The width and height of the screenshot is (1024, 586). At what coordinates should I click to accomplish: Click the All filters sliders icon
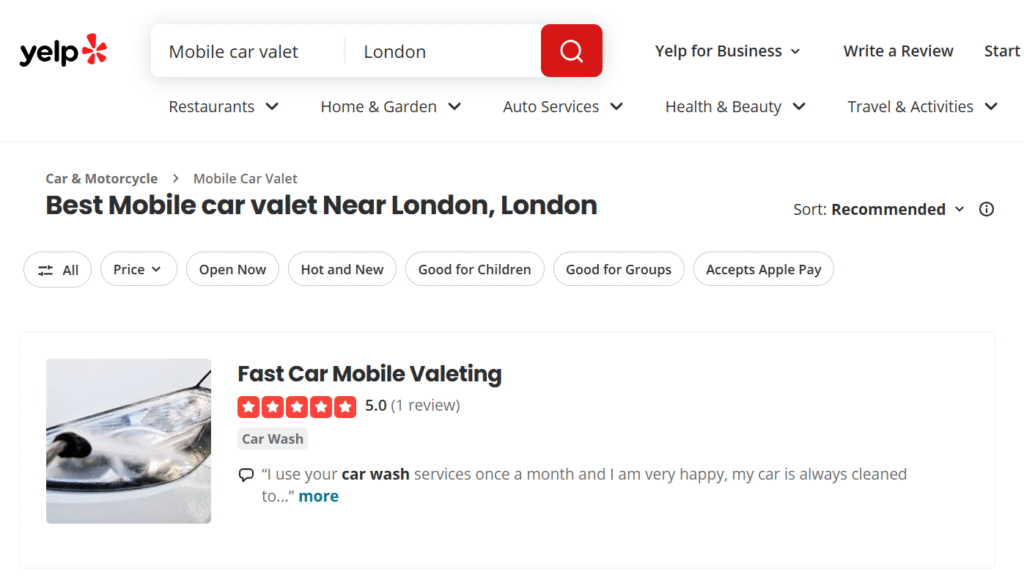click(x=46, y=270)
